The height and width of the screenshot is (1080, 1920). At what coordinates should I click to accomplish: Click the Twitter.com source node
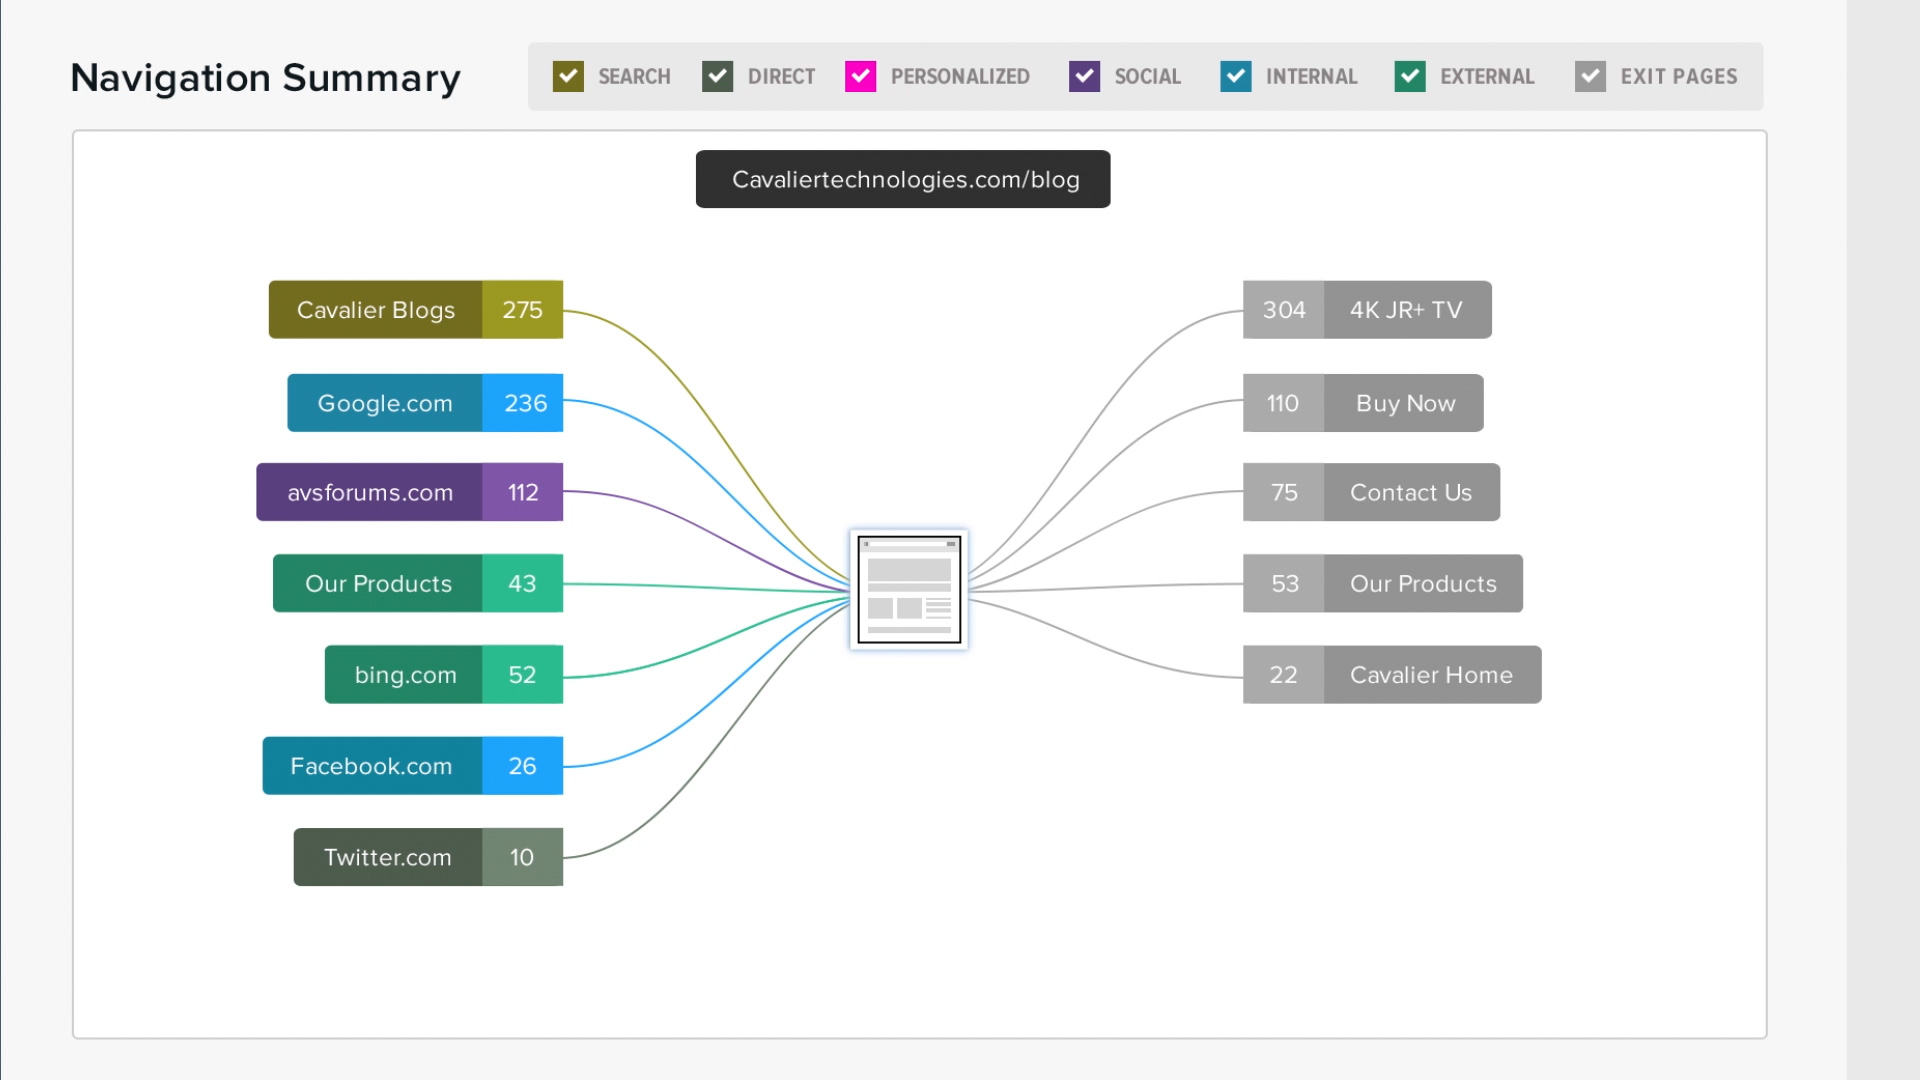click(427, 857)
